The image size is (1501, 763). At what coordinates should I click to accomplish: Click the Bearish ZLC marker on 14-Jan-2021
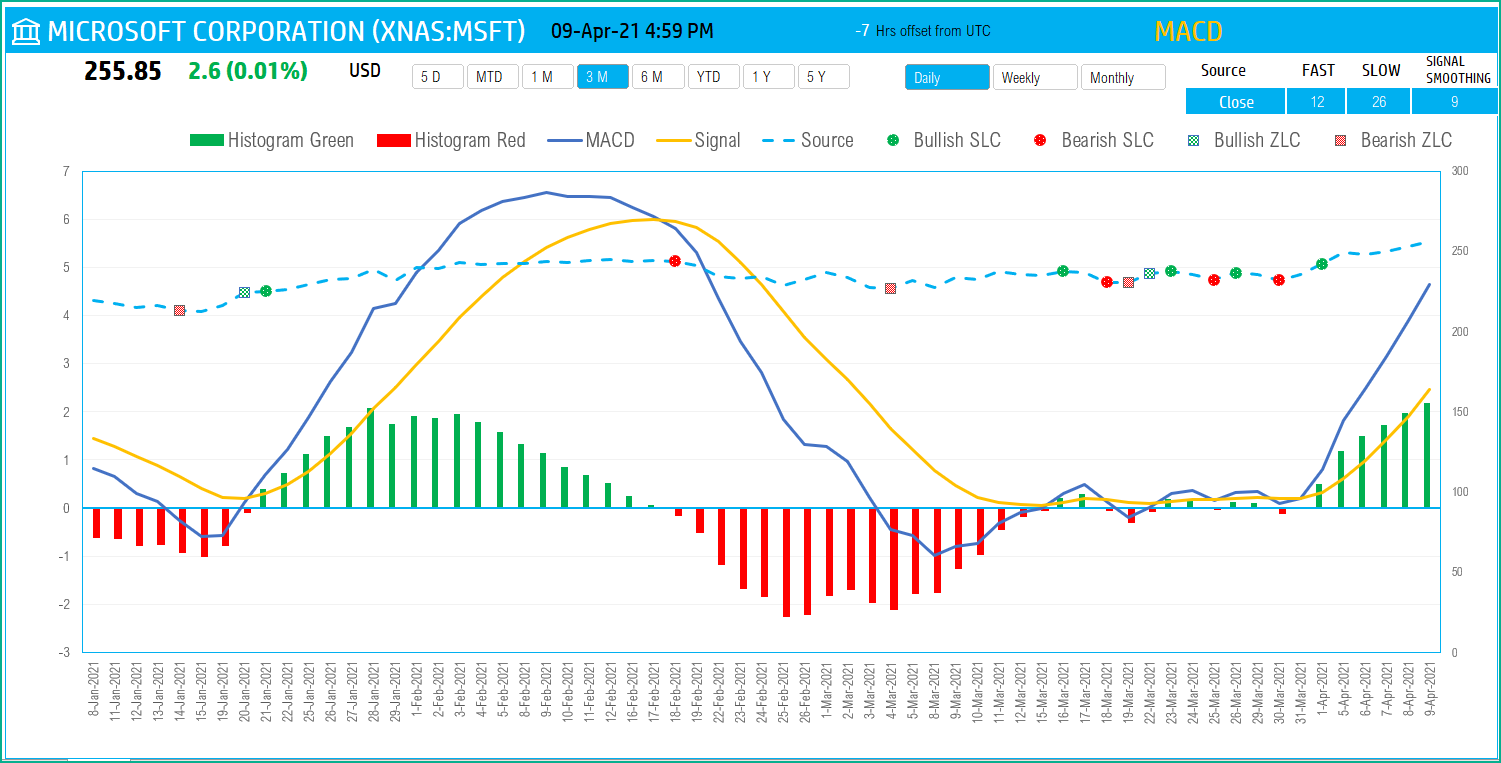click(179, 310)
